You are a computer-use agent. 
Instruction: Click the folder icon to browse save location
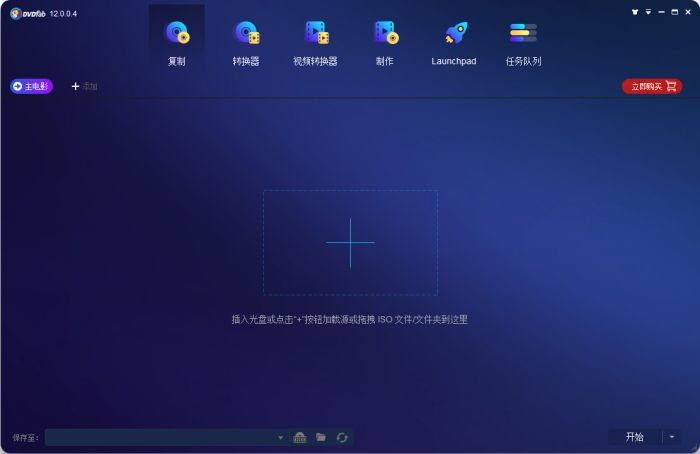click(x=321, y=437)
